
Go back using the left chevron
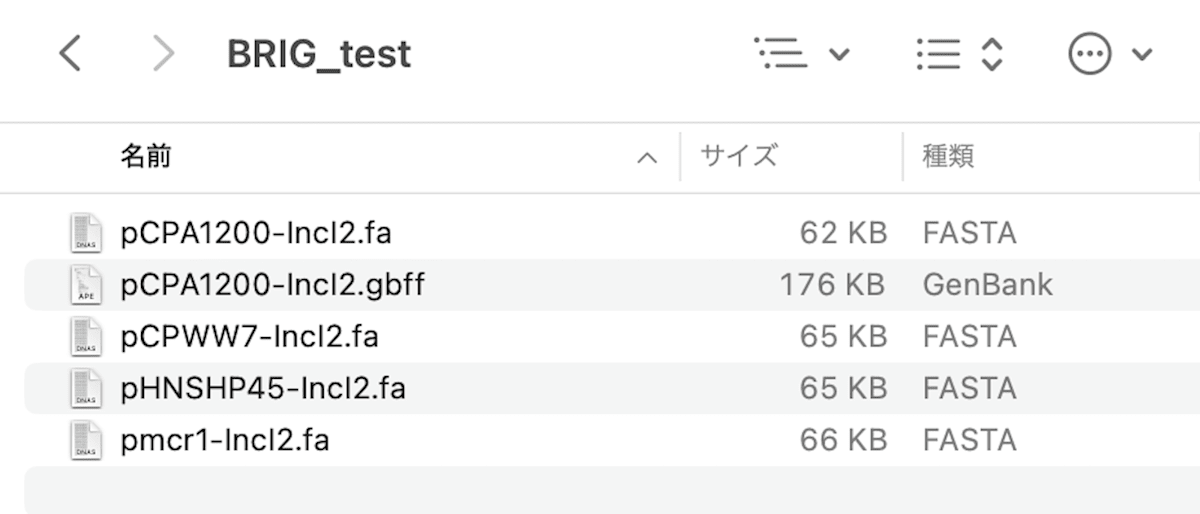(x=69, y=54)
